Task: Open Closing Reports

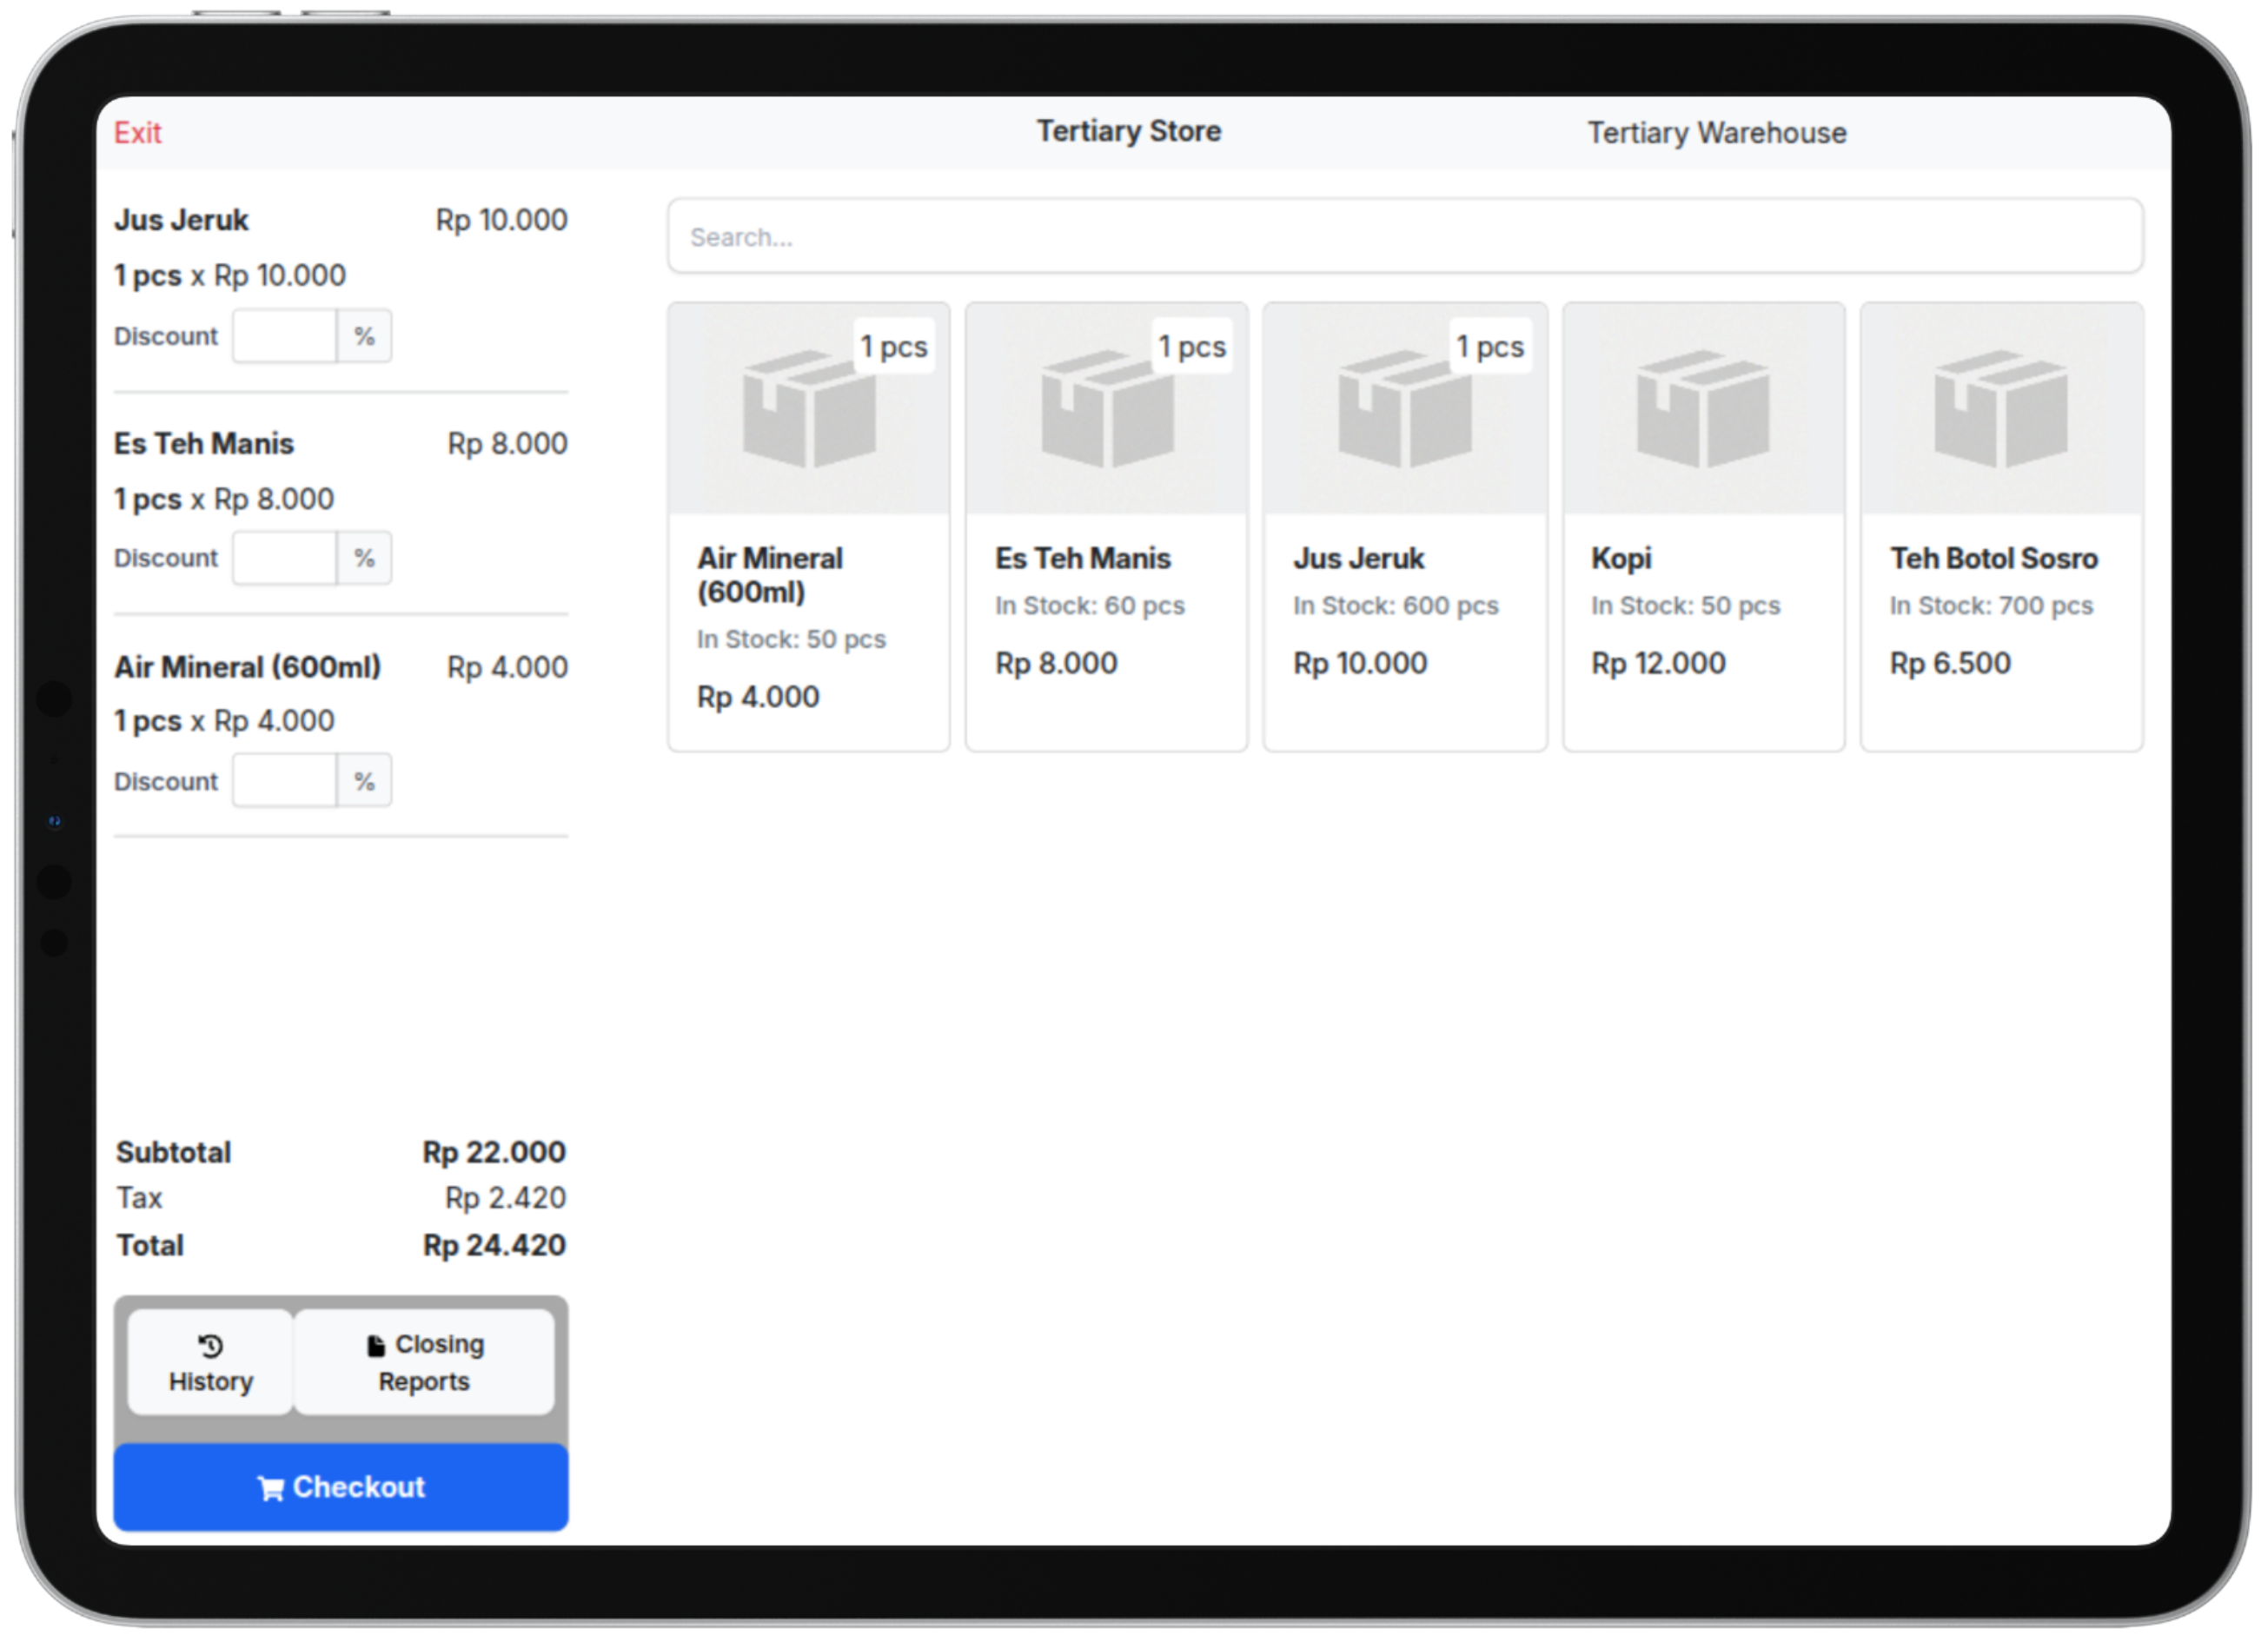Action: [x=424, y=1362]
